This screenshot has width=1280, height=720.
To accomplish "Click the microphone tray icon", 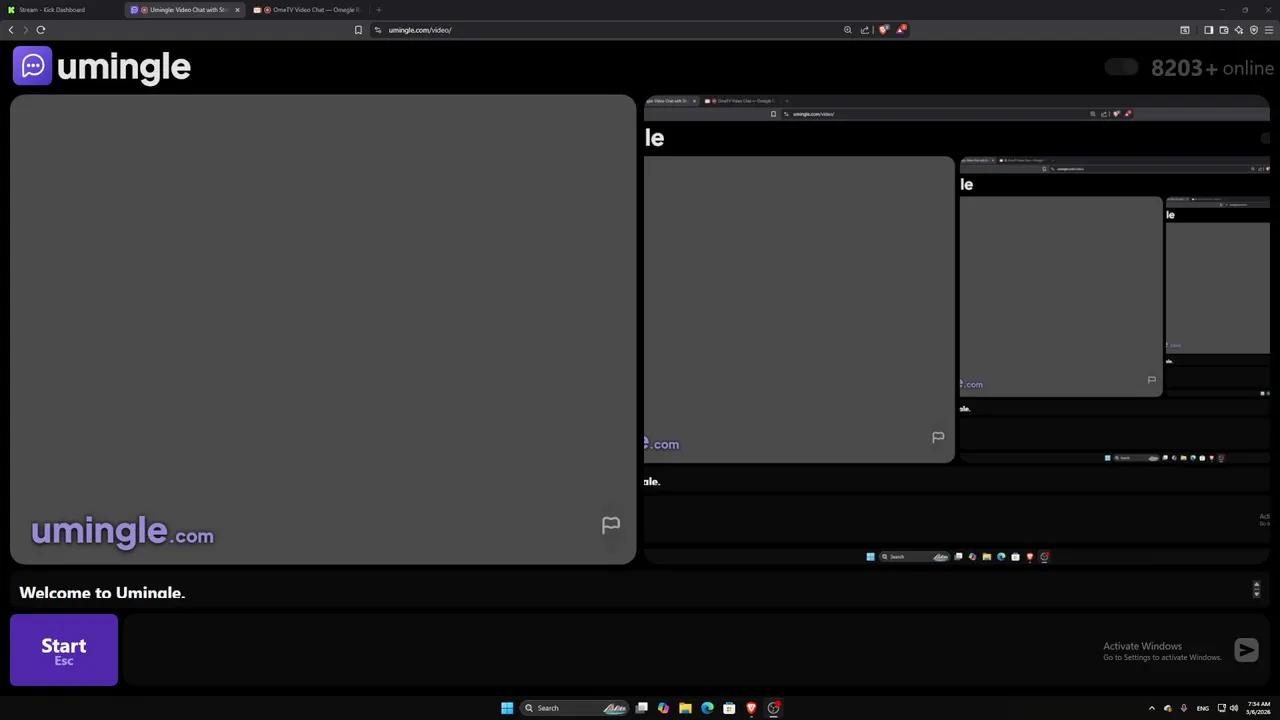I will [x=1184, y=708].
